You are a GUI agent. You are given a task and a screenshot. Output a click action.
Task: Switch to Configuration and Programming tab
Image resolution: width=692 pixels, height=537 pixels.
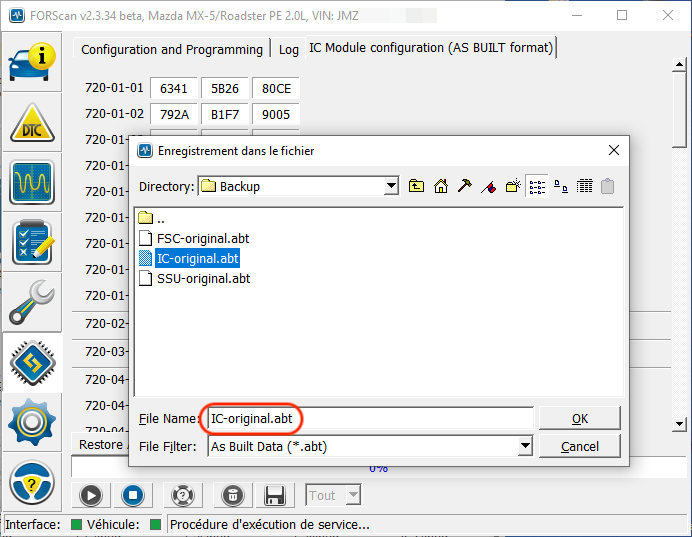click(x=172, y=49)
